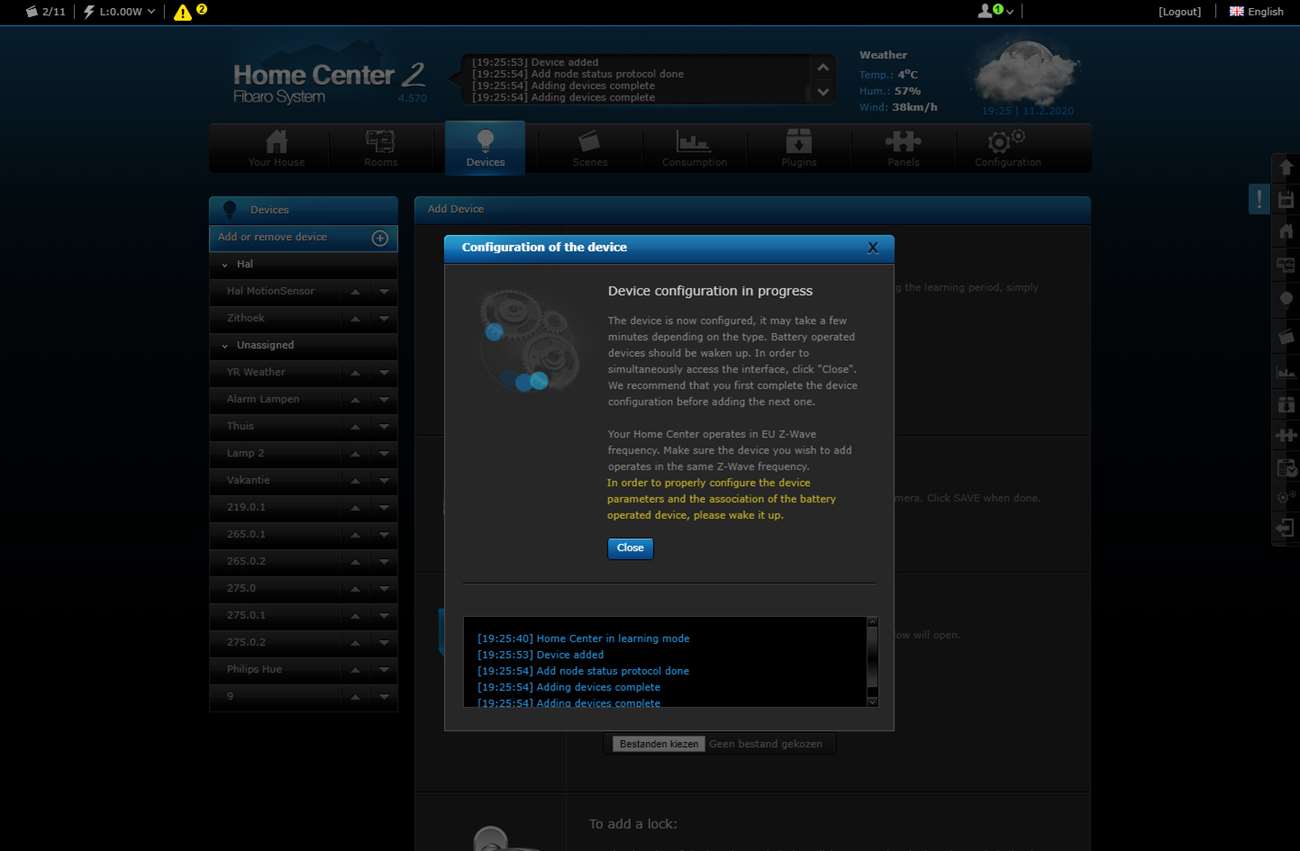Viewport: 1300px width, 851px height.
Task: Click the blue exclamation mark notification tab
Action: pos(1259,199)
